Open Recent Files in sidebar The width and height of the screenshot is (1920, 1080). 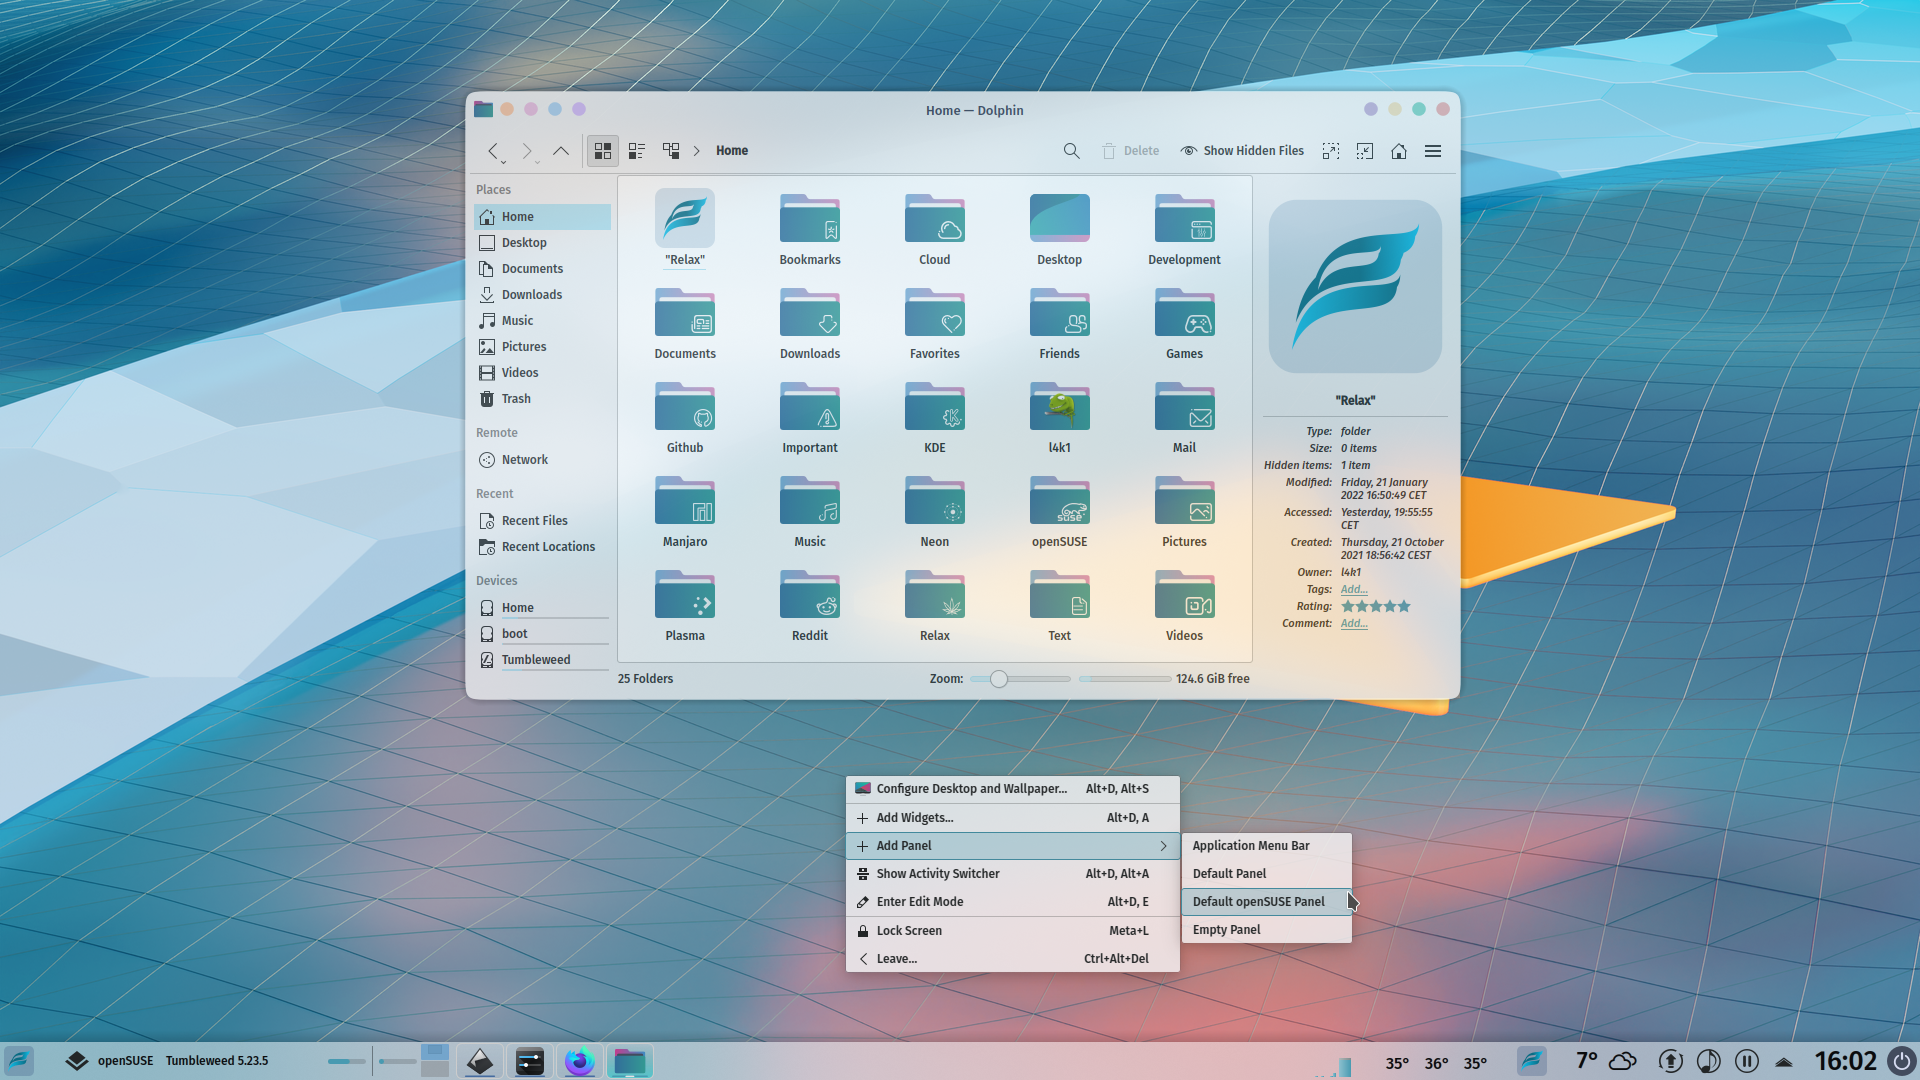point(542,521)
